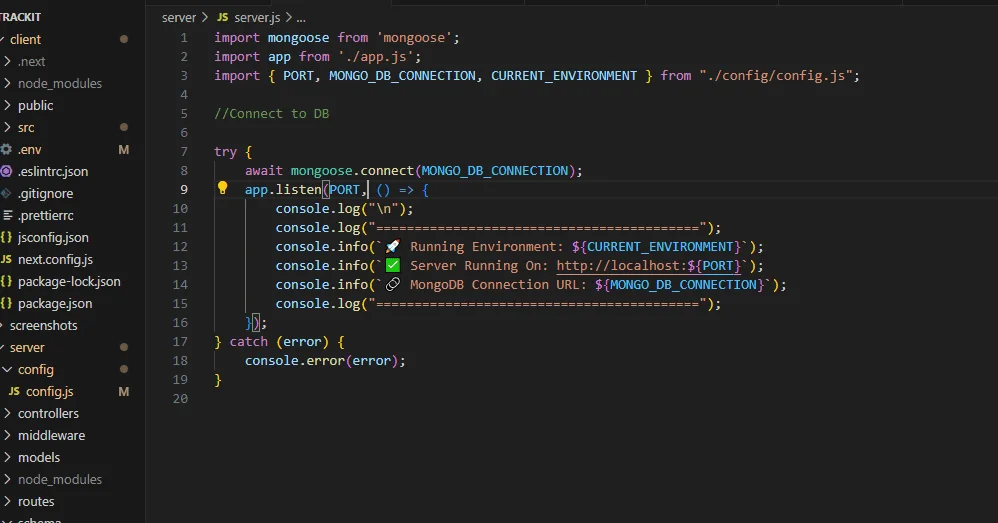The width and height of the screenshot is (998, 523).
Task: Collapse the client folder
Action: (x=25, y=39)
